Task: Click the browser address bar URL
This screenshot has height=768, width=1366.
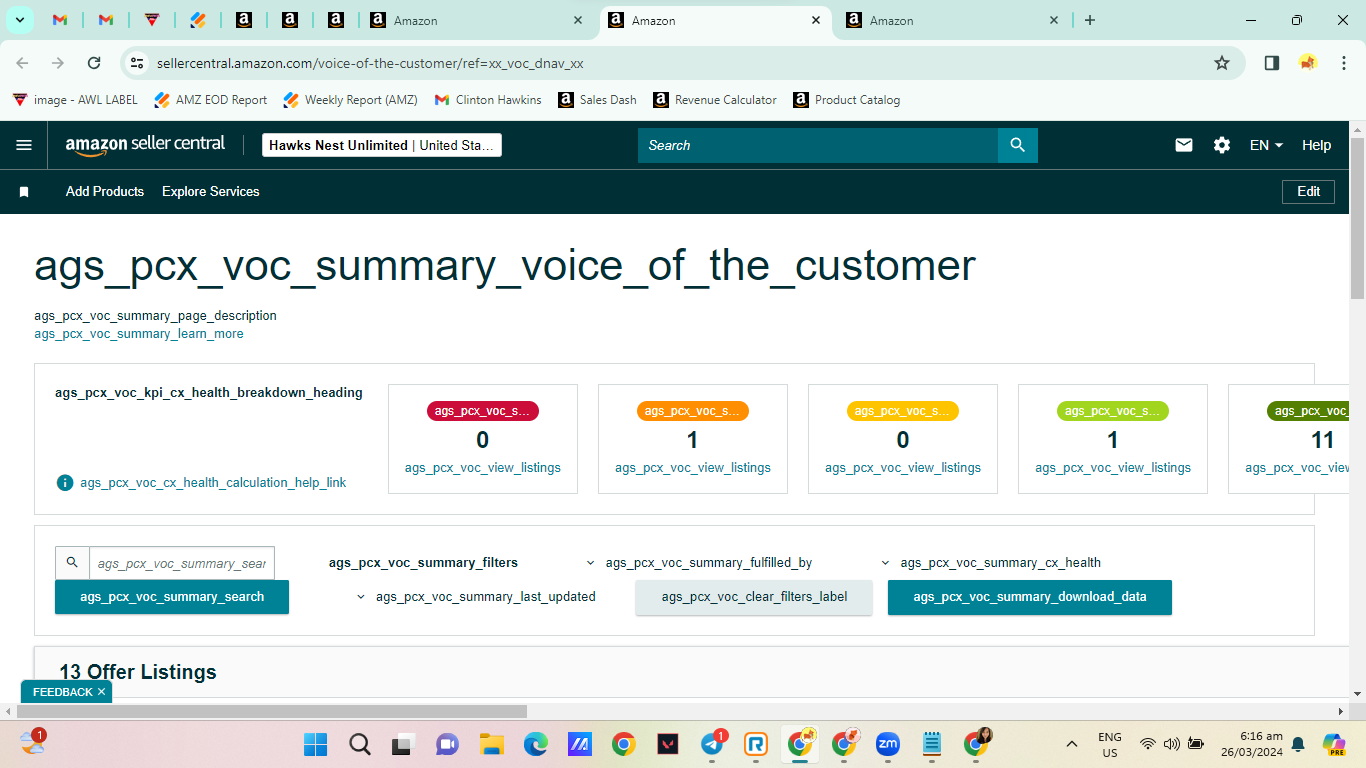Action: coord(370,63)
